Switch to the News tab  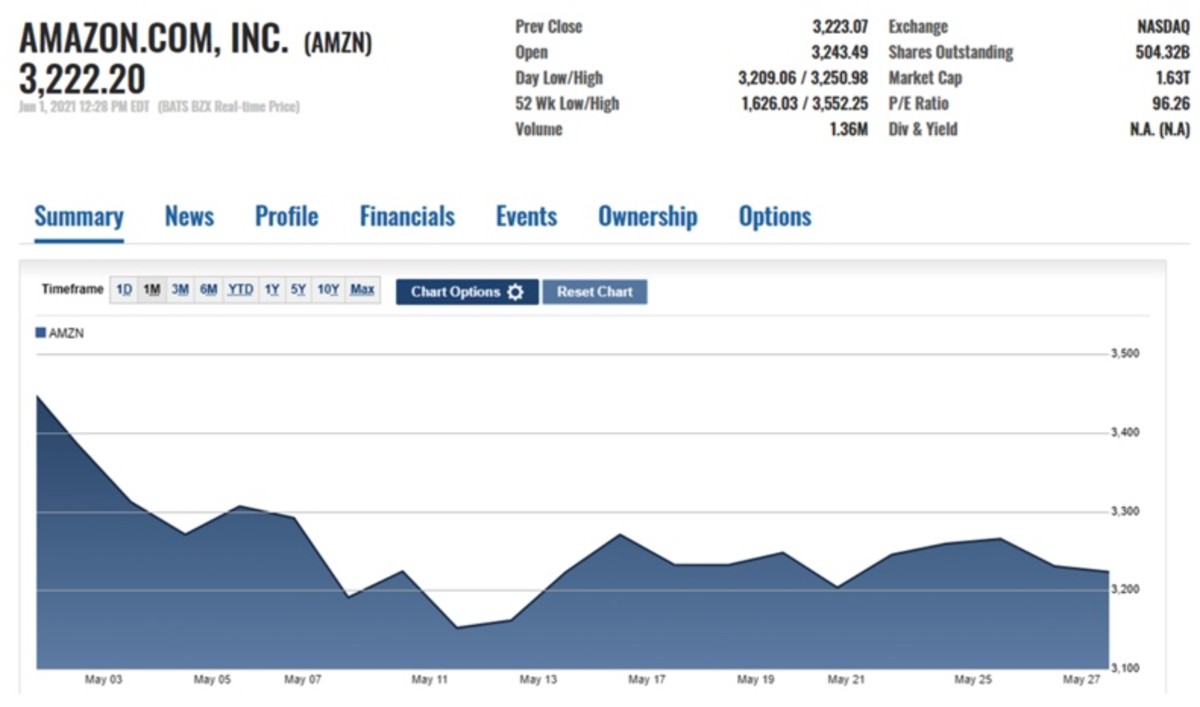[x=189, y=217]
